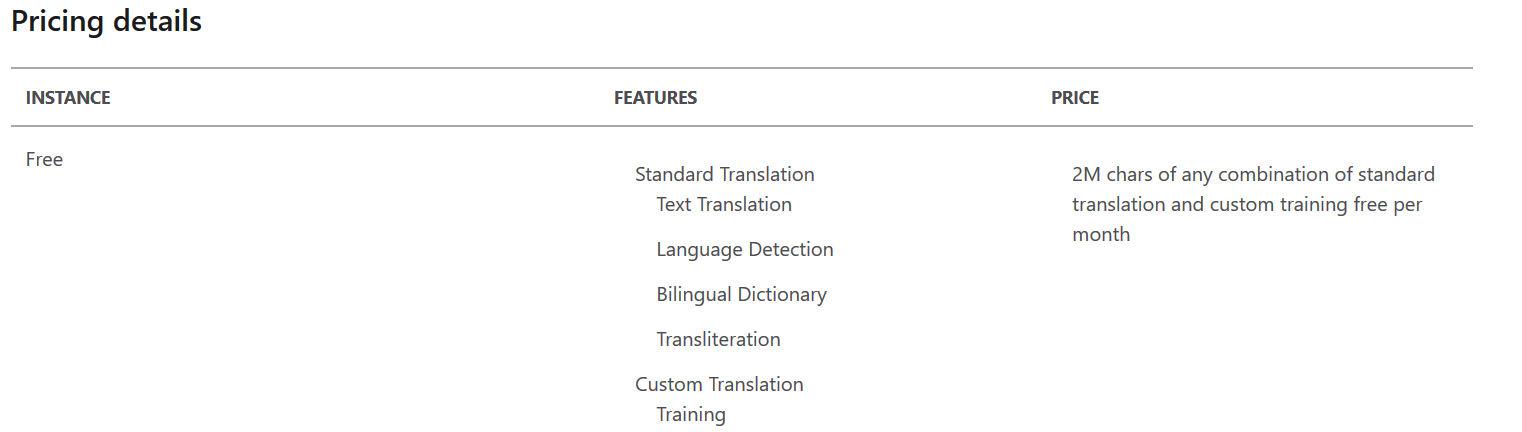Click "custom training" in the price description
Image resolution: width=1522 pixels, height=432 pixels.
pyautogui.click(x=1278, y=205)
